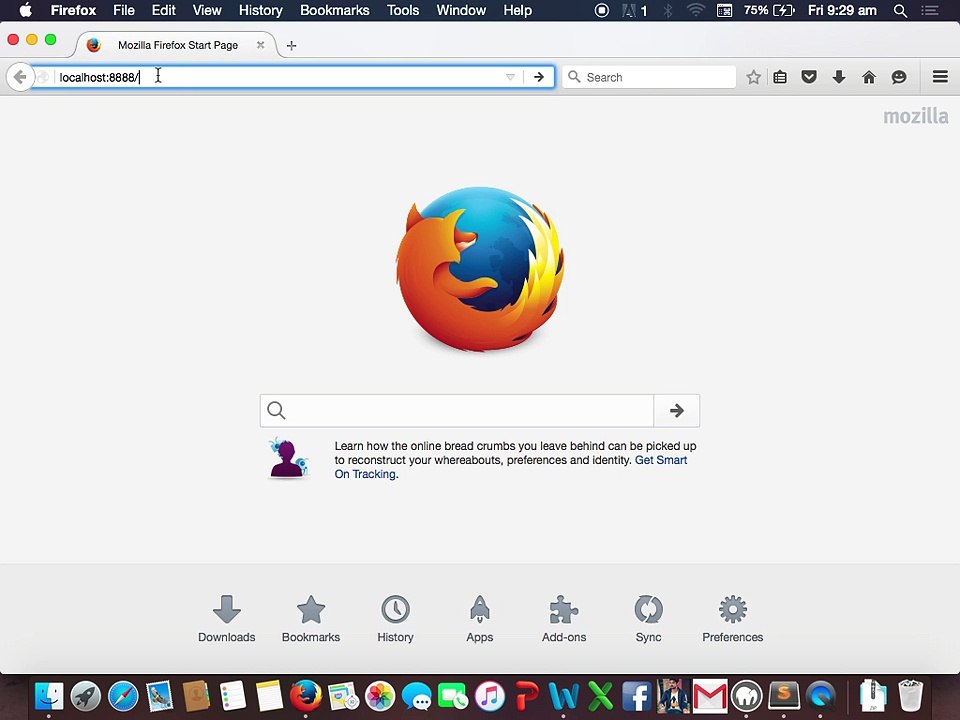The height and width of the screenshot is (720, 960).
Task: Open the File menu
Action: click(x=124, y=10)
